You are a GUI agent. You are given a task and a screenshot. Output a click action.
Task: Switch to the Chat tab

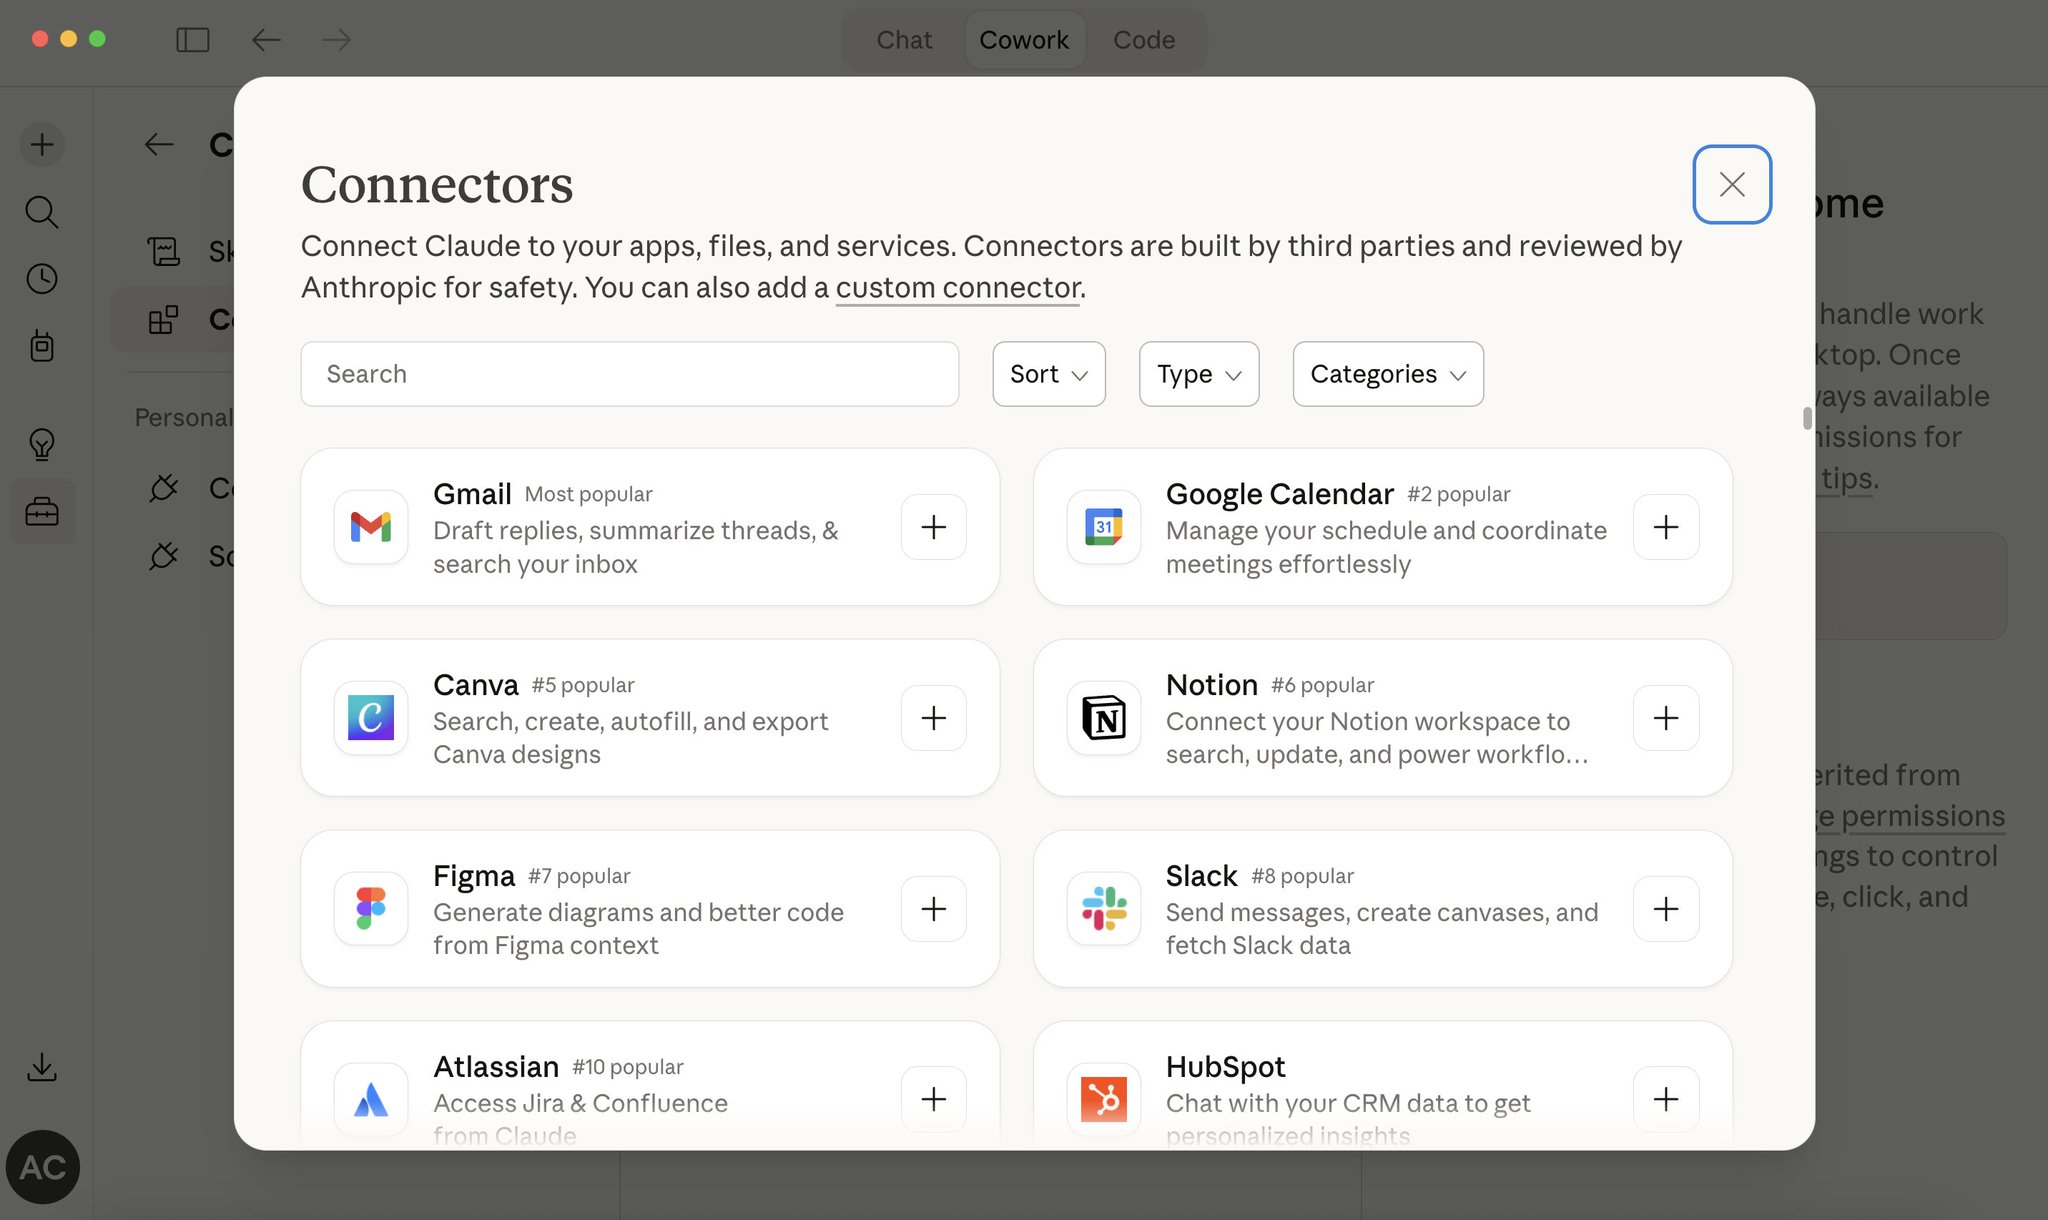904,40
